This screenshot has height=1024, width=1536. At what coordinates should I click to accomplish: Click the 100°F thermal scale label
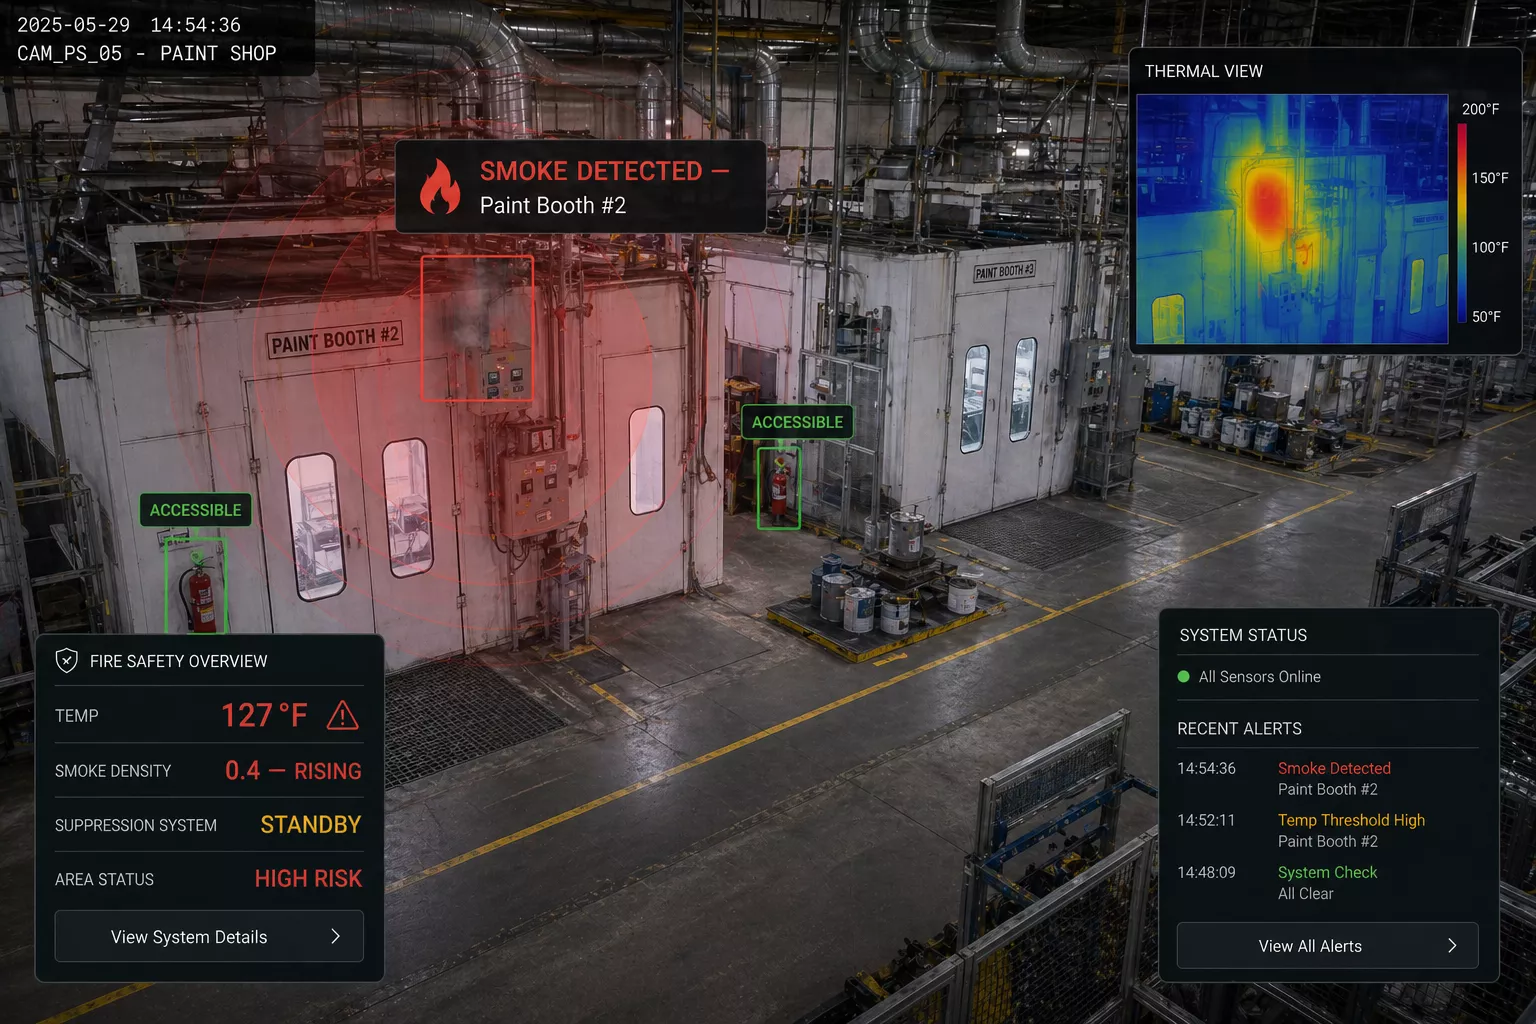coord(1490,247)
